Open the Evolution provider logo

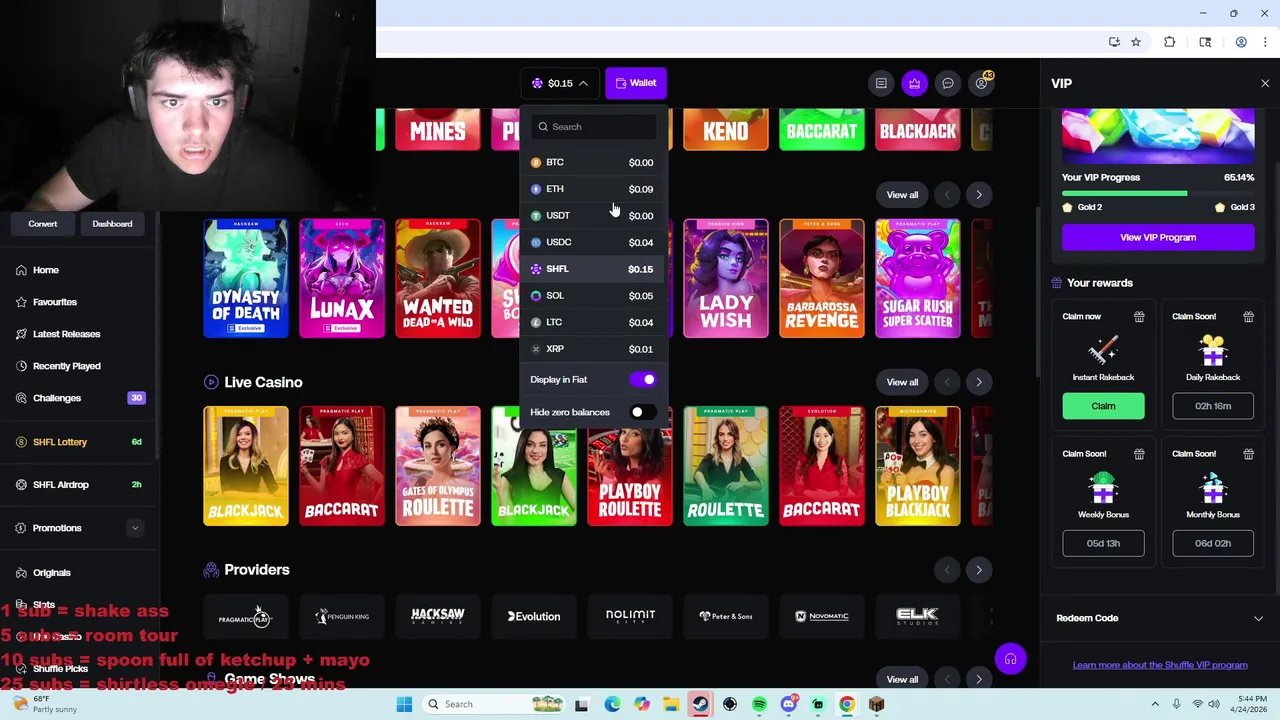tap(534, 616)
